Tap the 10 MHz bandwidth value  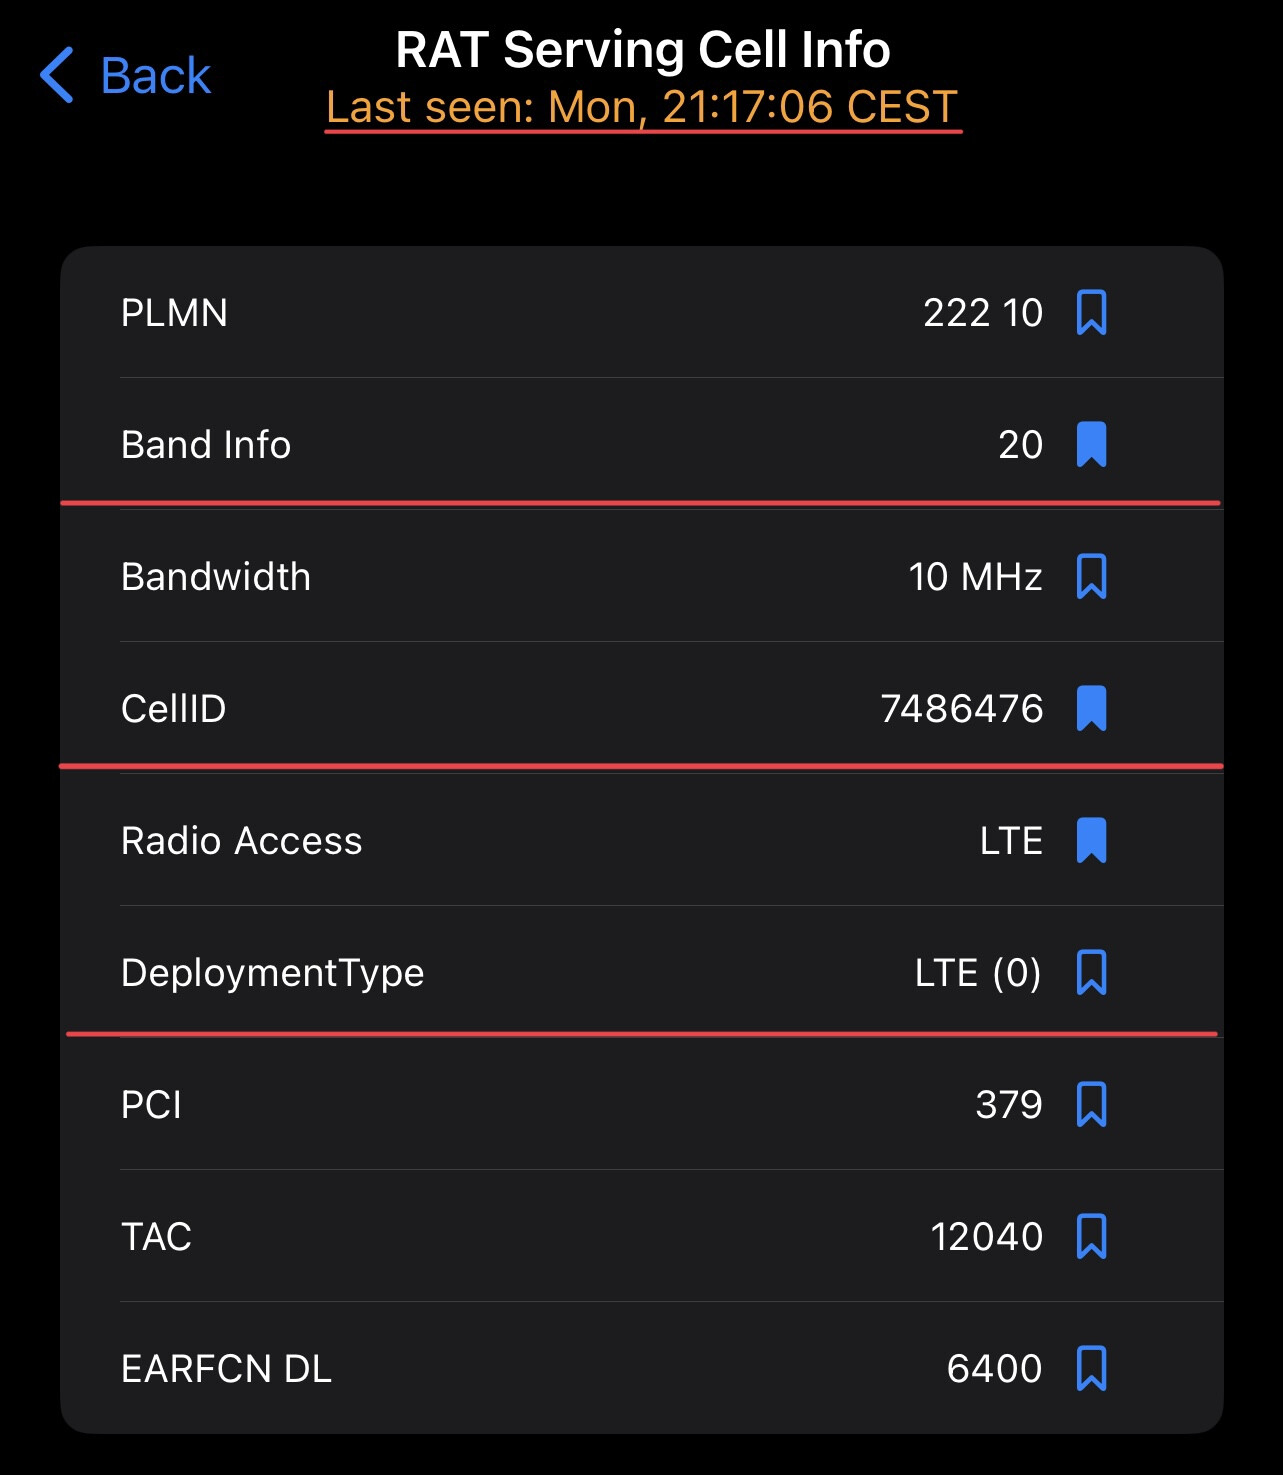coord(975,577)
